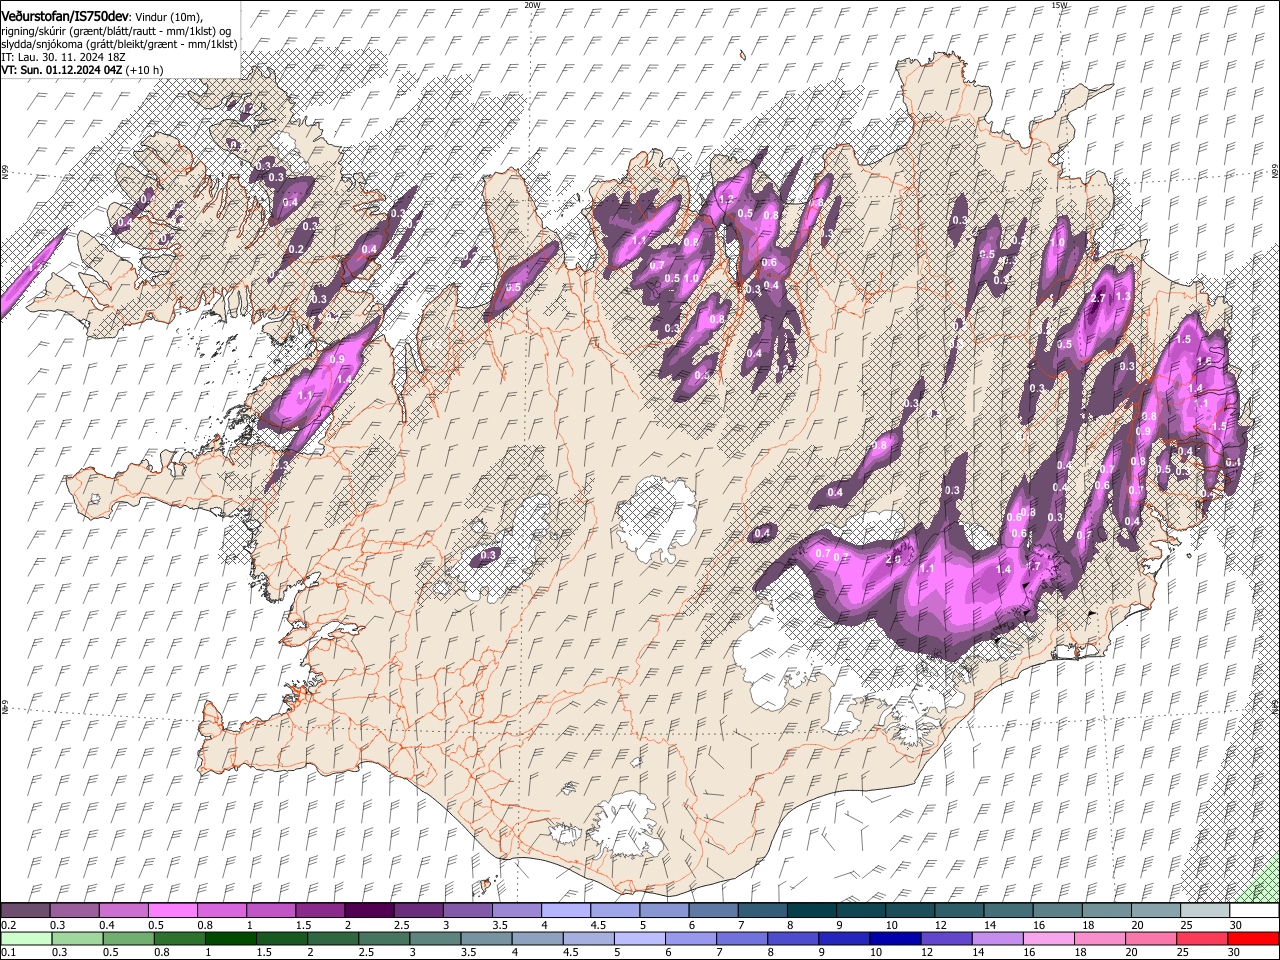Pick the dark purple 2–2.5 upper scale swatch

(x=368, y=910)
